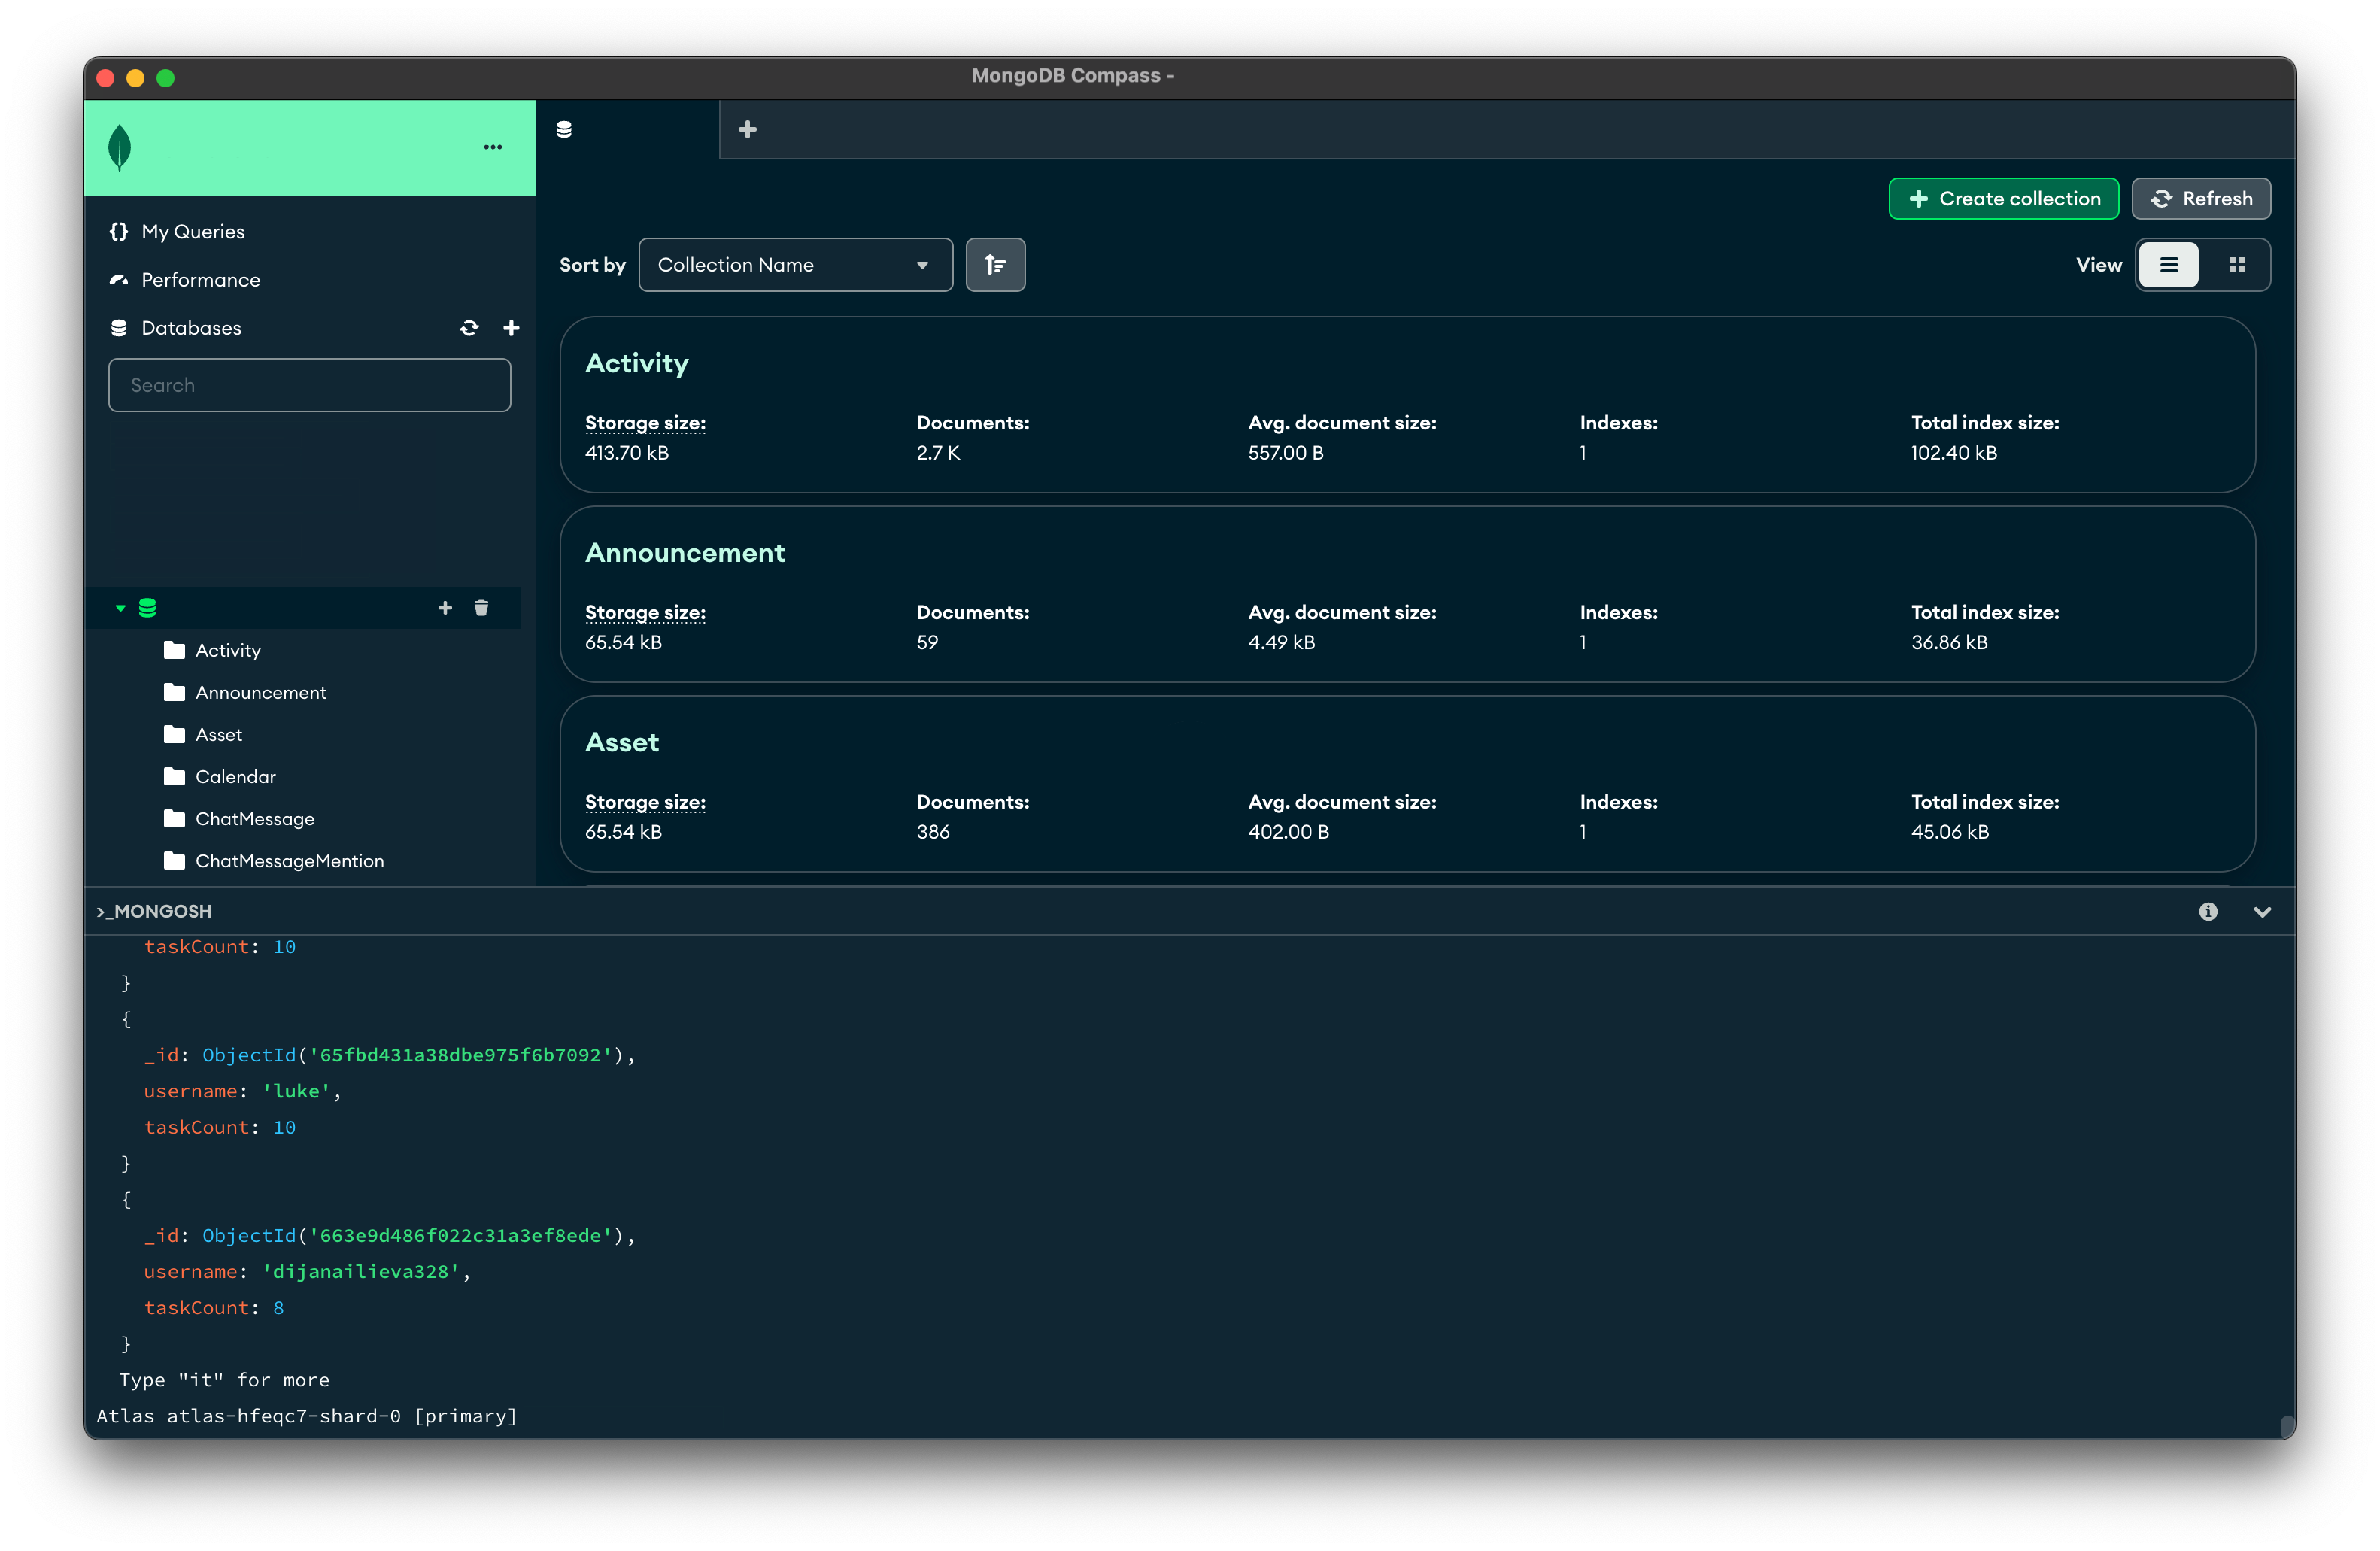Click the 386 documents value for Asset
This screenshot has width=2380, height=1551.
pyautogui.click(x=933, y=832)
